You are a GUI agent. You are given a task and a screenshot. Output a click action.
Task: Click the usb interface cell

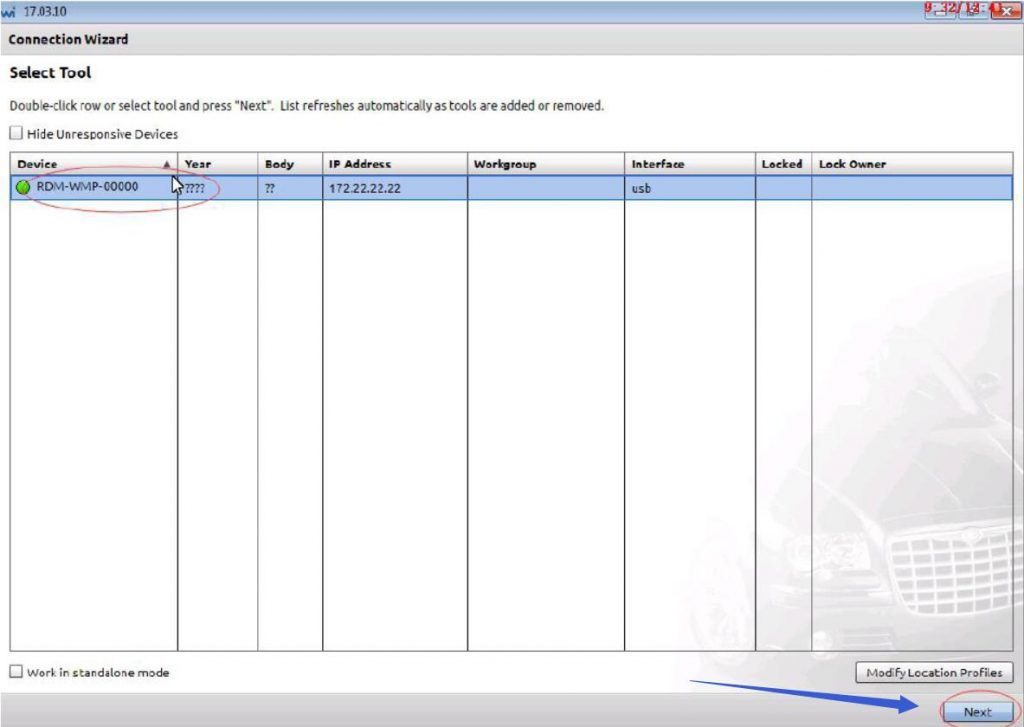[690, 188]
